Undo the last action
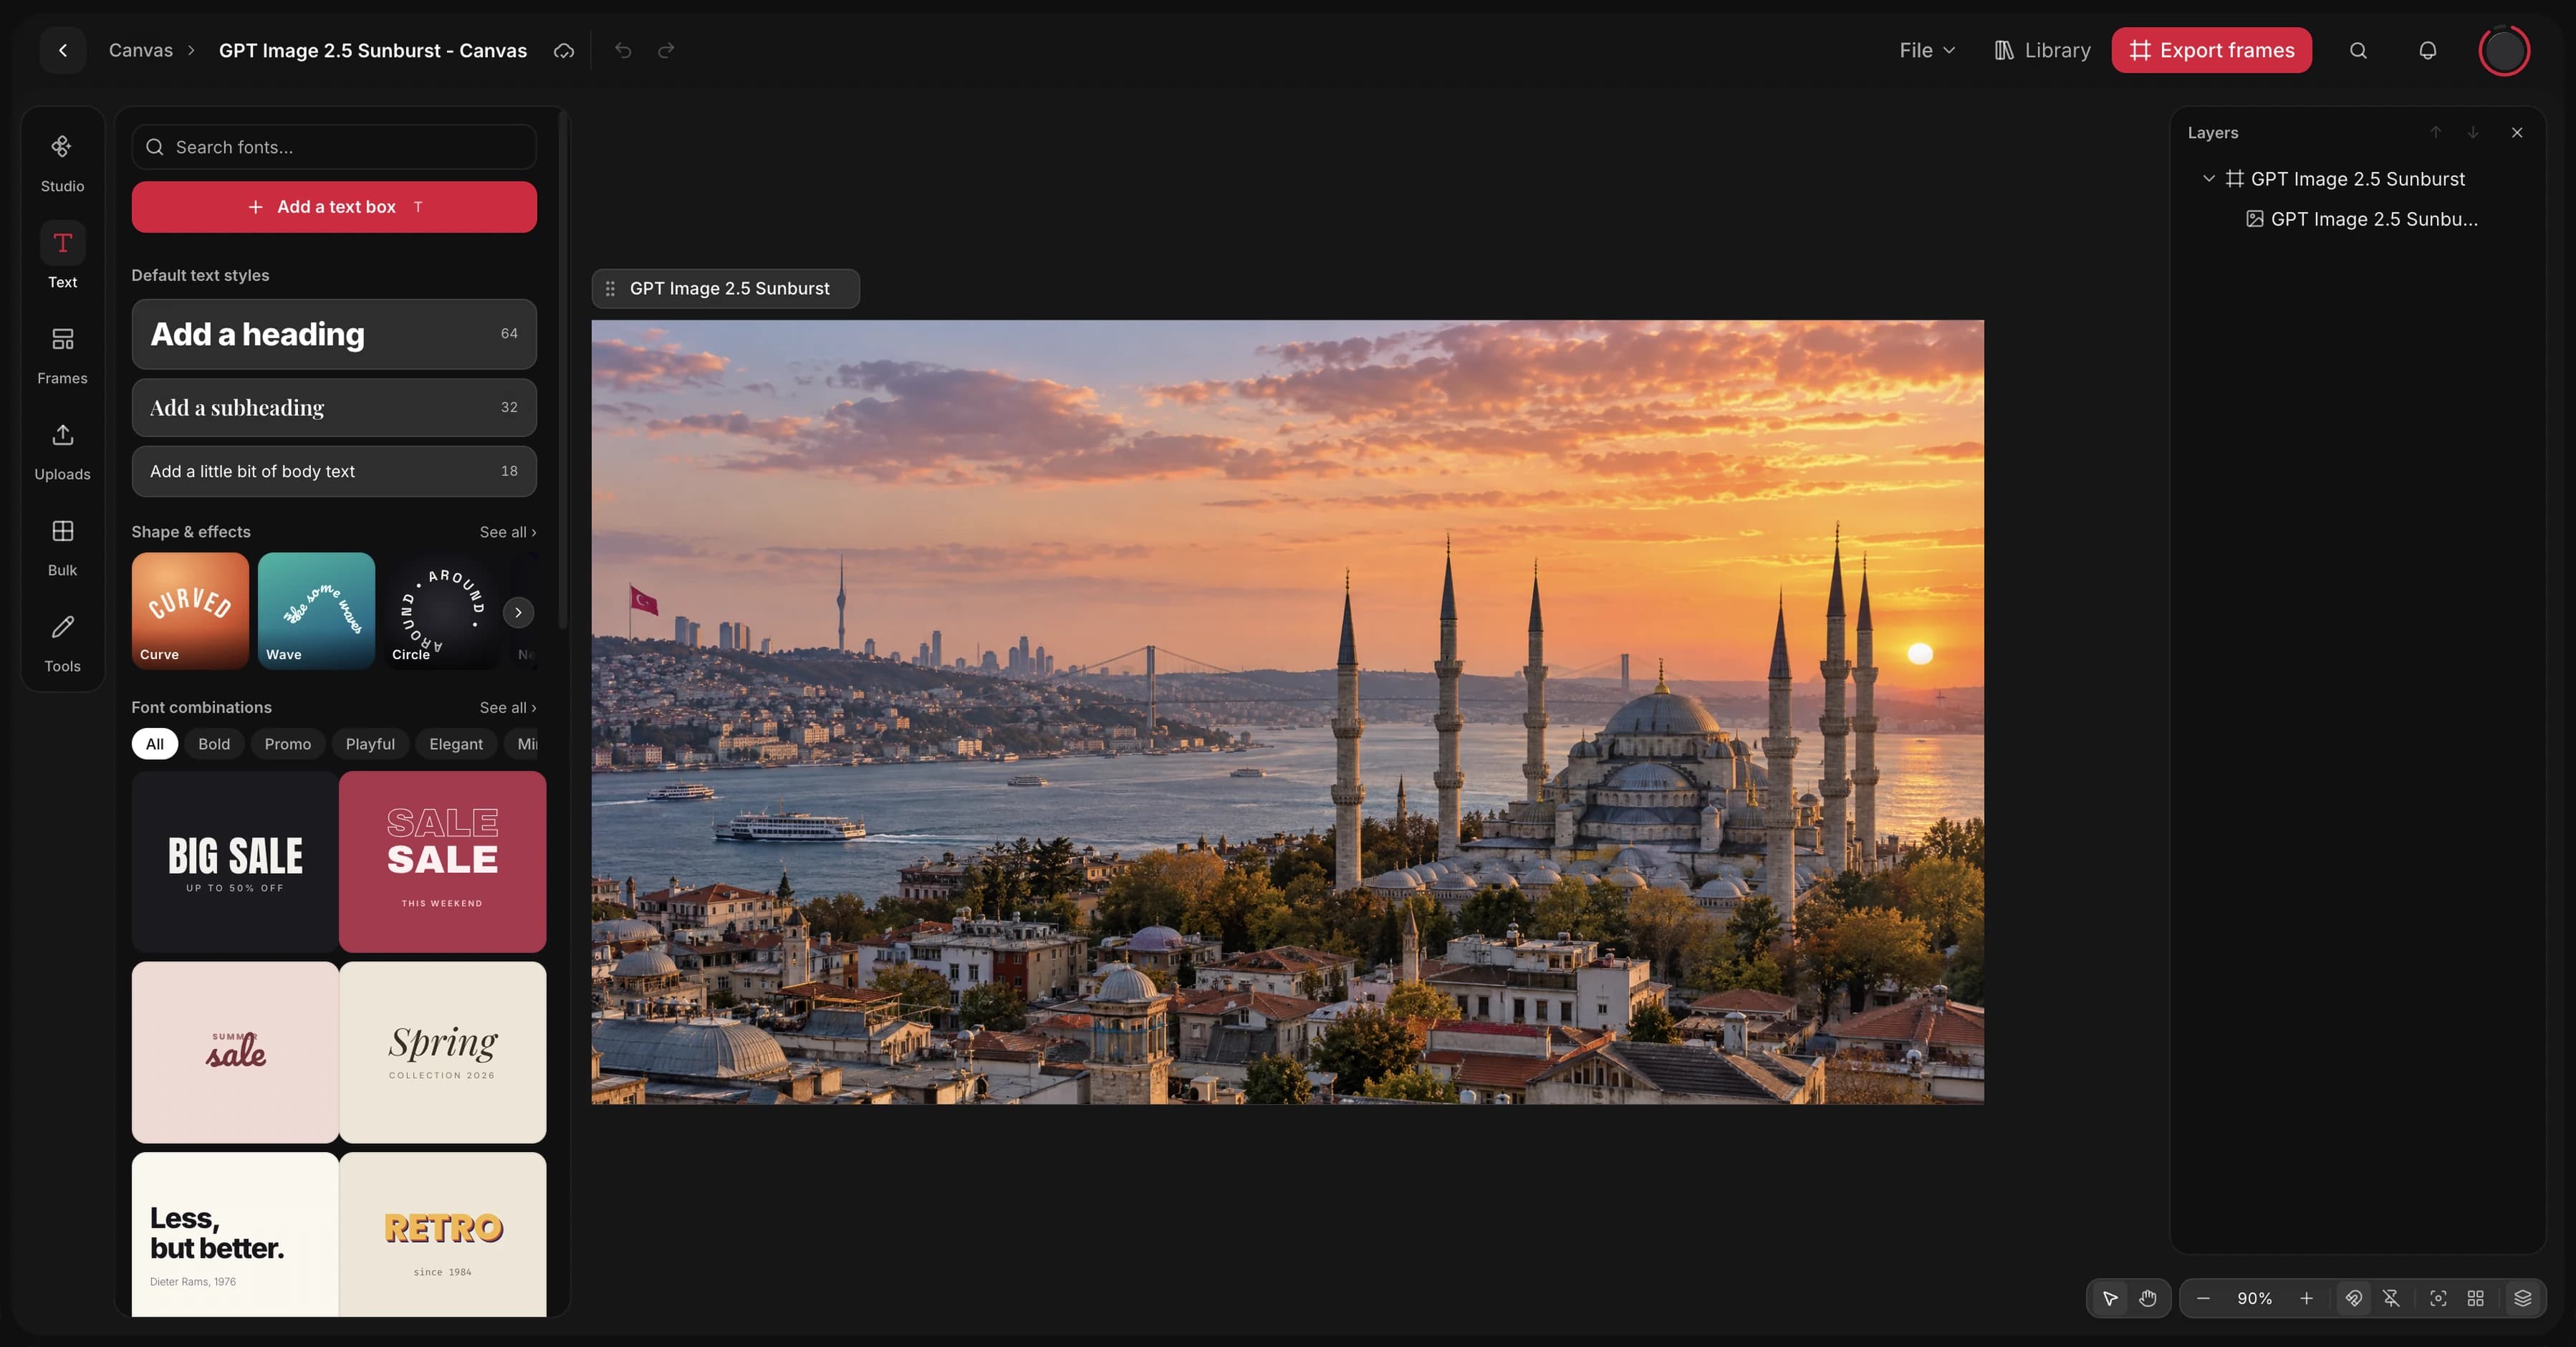Image resolution: width=2576 pixels, height=1347 pixels. (x=623, y=50)
